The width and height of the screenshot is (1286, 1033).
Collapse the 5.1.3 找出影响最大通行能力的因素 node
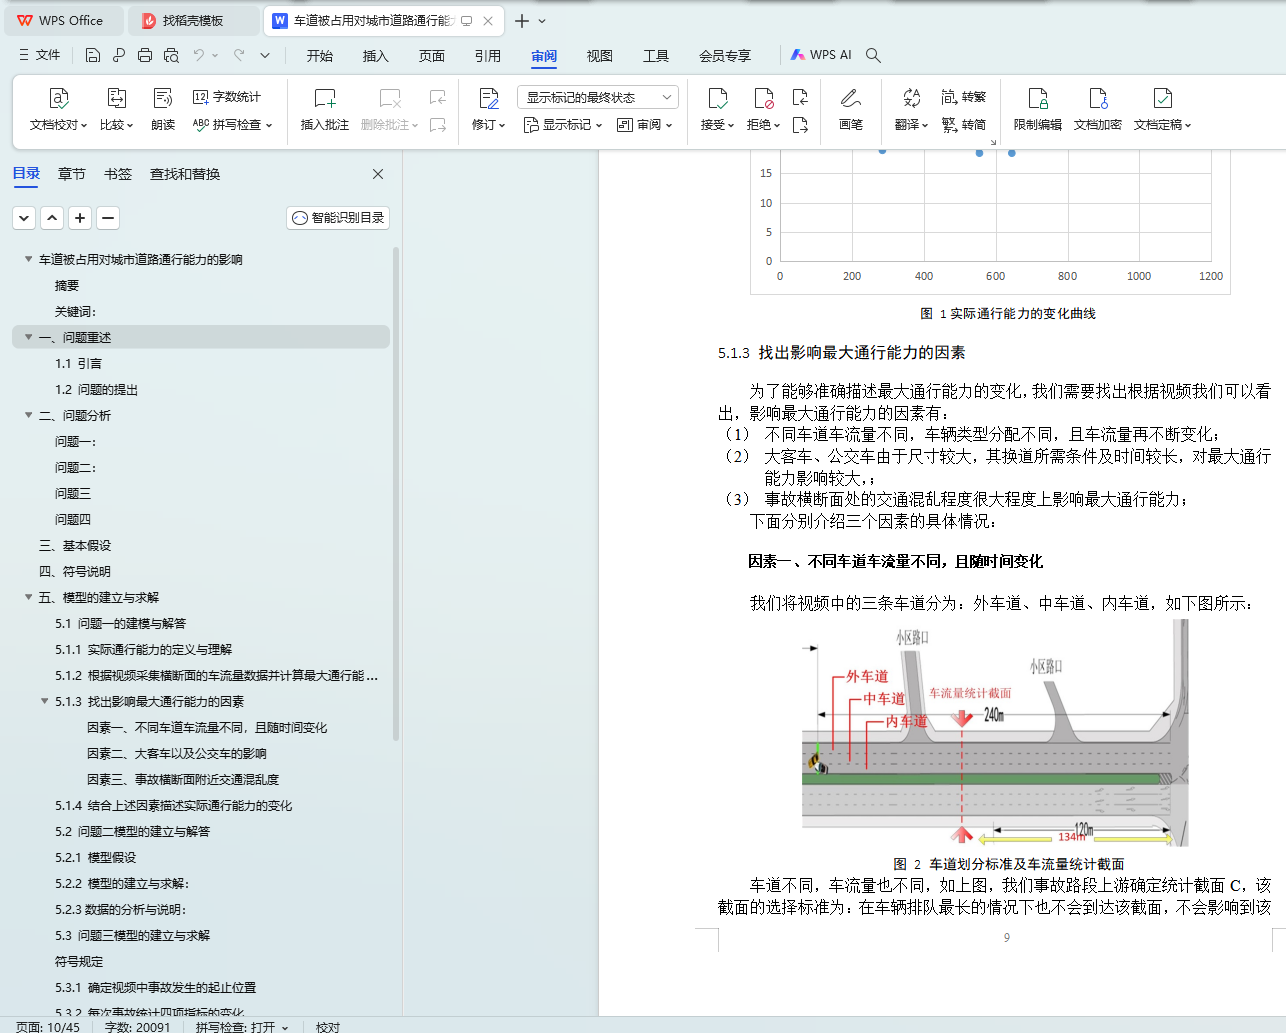pyautogui.click(x=45, y=701)
